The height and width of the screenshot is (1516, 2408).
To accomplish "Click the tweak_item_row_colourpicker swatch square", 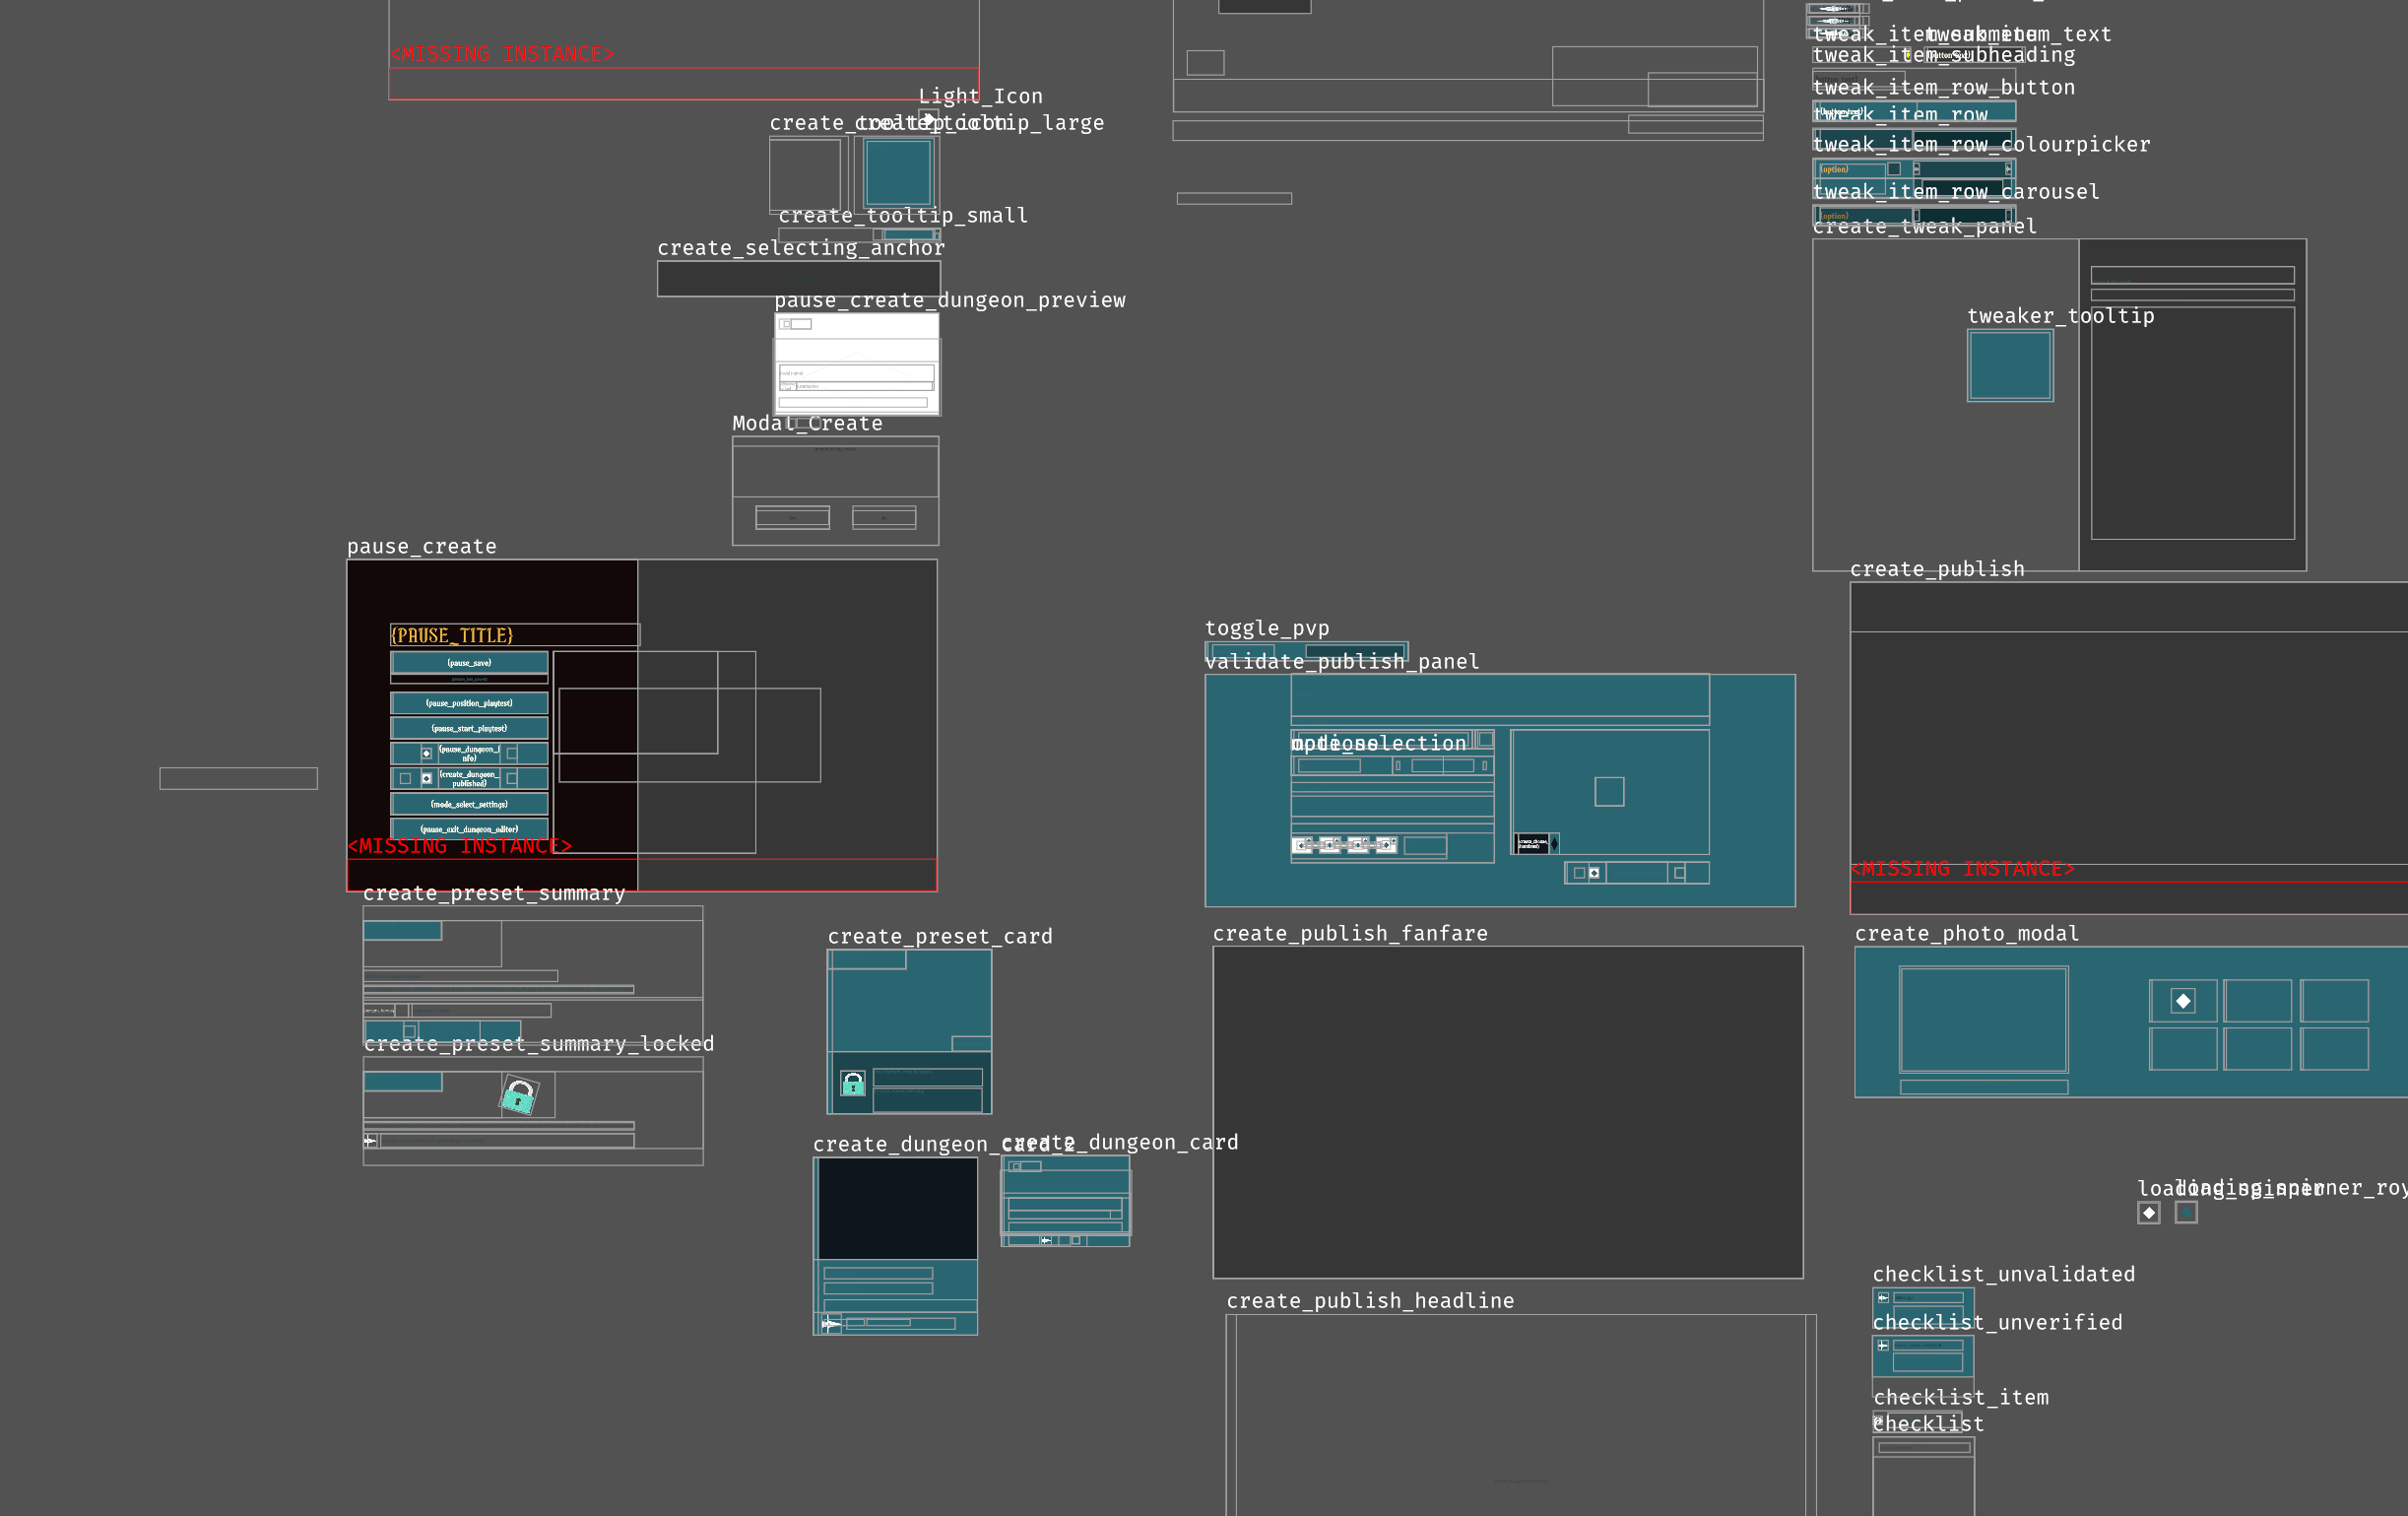I will [1894, 169].
